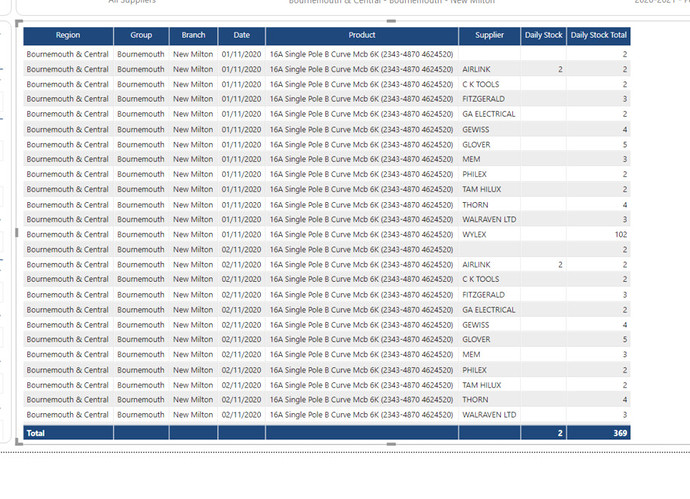Click product cell in 01/11/2020 GEWISS row

point(361,129)
